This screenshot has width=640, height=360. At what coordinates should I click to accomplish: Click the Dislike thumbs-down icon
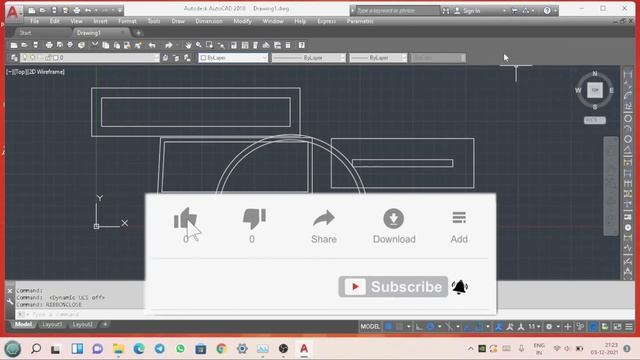pyautogui.click(x=254, y=218)
